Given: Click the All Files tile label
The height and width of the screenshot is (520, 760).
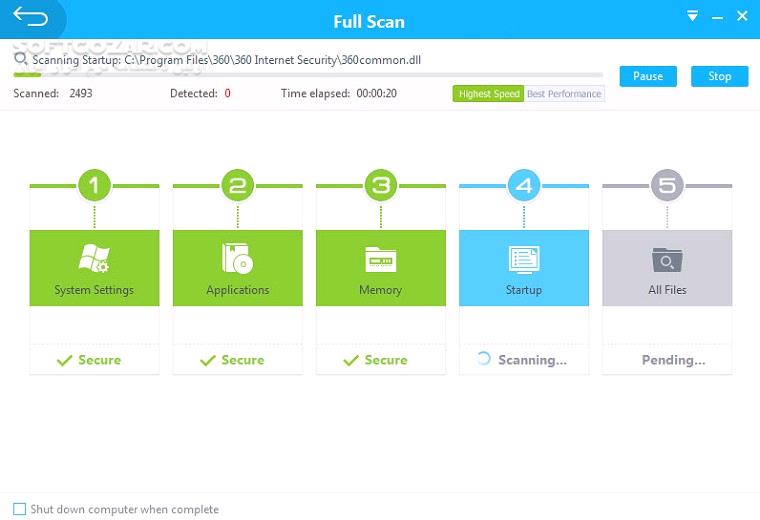Looking at the screenshot, I should point(667,290).
